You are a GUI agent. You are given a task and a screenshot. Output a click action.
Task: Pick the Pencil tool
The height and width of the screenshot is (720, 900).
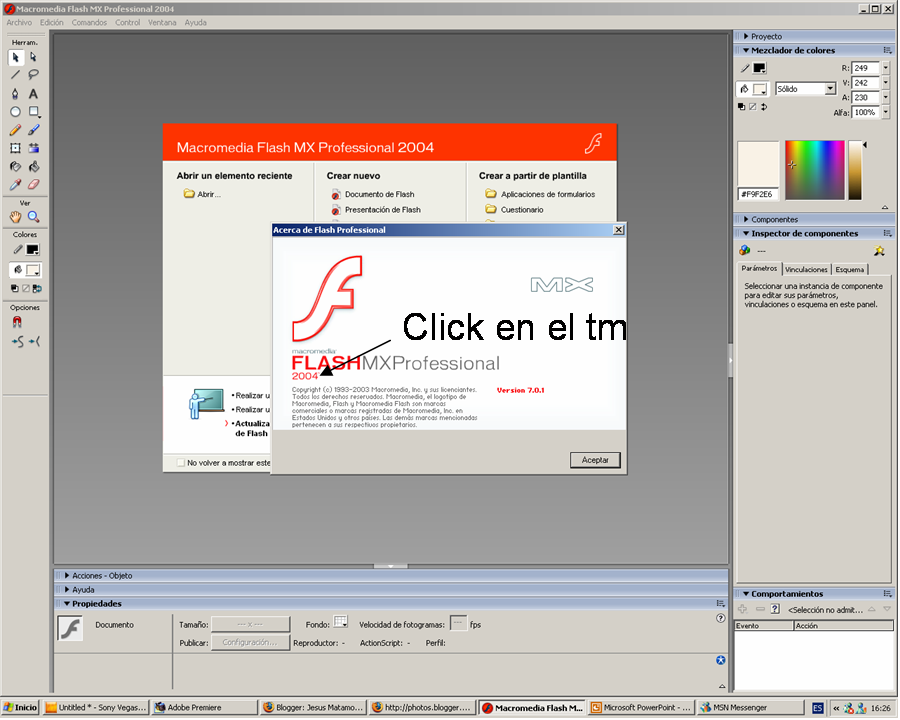[x=15, y=130]
